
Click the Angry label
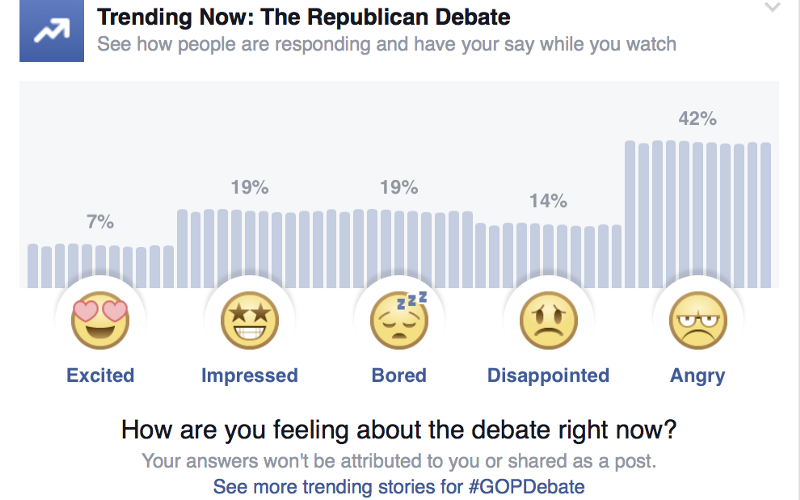point(698,376)
